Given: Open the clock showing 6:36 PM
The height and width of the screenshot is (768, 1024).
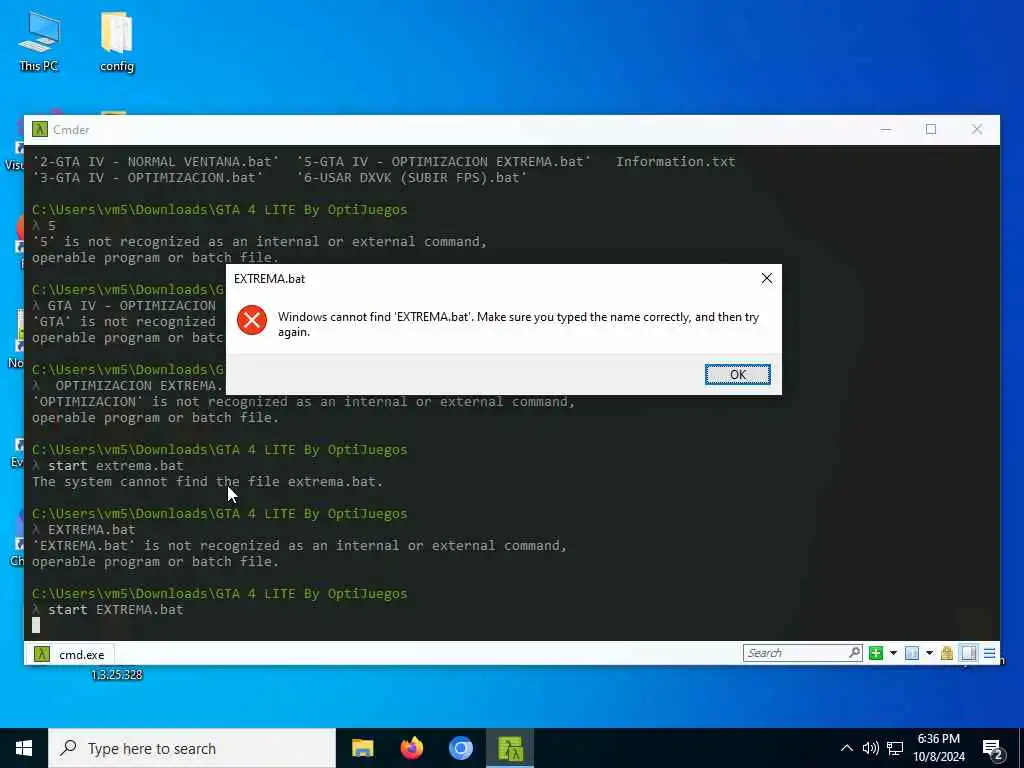Looking at the screenshot, I should [x=938, y=748].
